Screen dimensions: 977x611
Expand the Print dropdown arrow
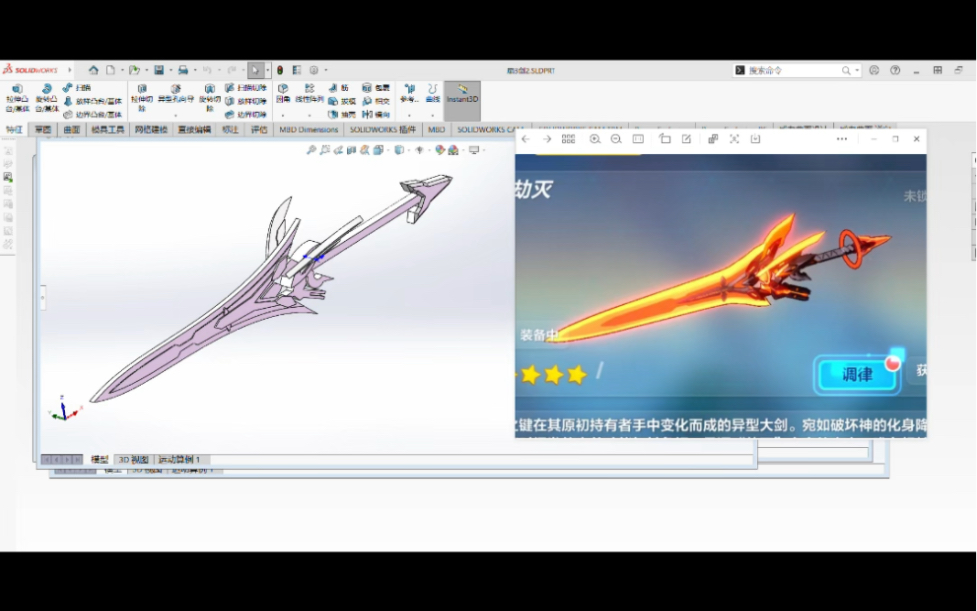point(195,70)
